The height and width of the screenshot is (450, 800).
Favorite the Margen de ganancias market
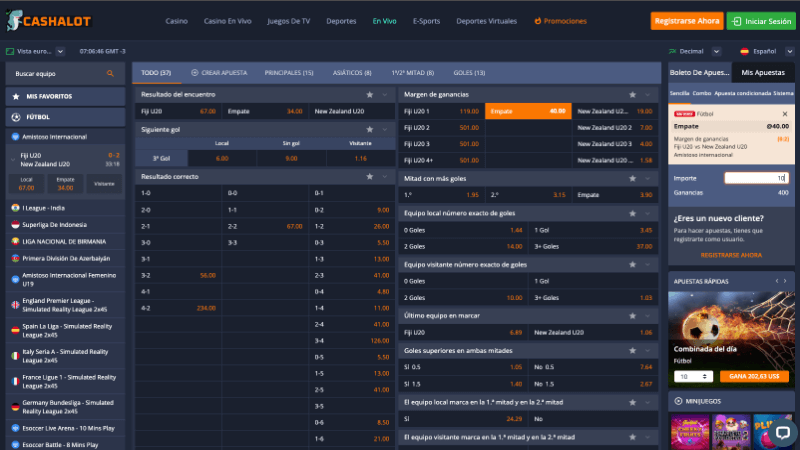(x=633, y=94)
